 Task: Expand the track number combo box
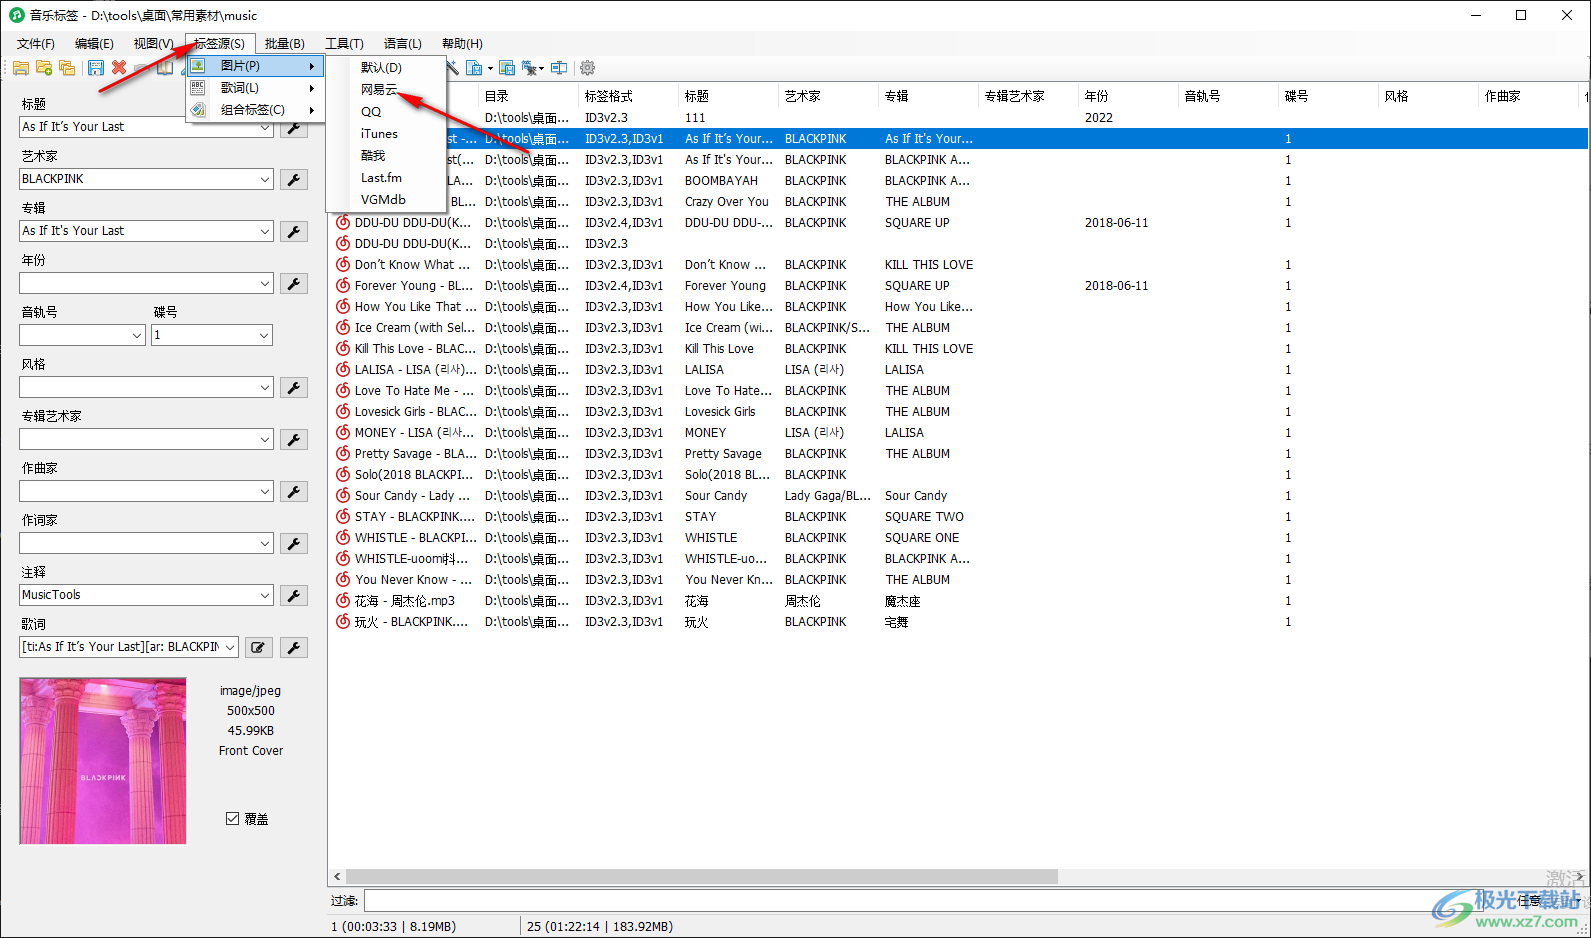coord(137,335)
